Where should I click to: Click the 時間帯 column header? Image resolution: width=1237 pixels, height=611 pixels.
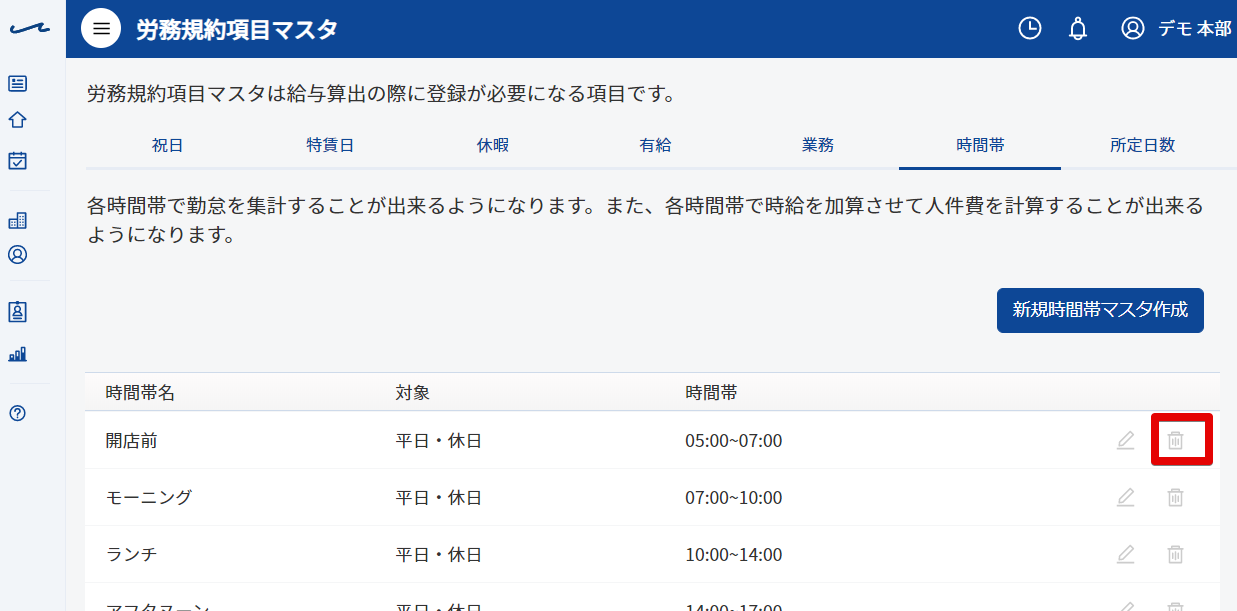pos(712,393)
